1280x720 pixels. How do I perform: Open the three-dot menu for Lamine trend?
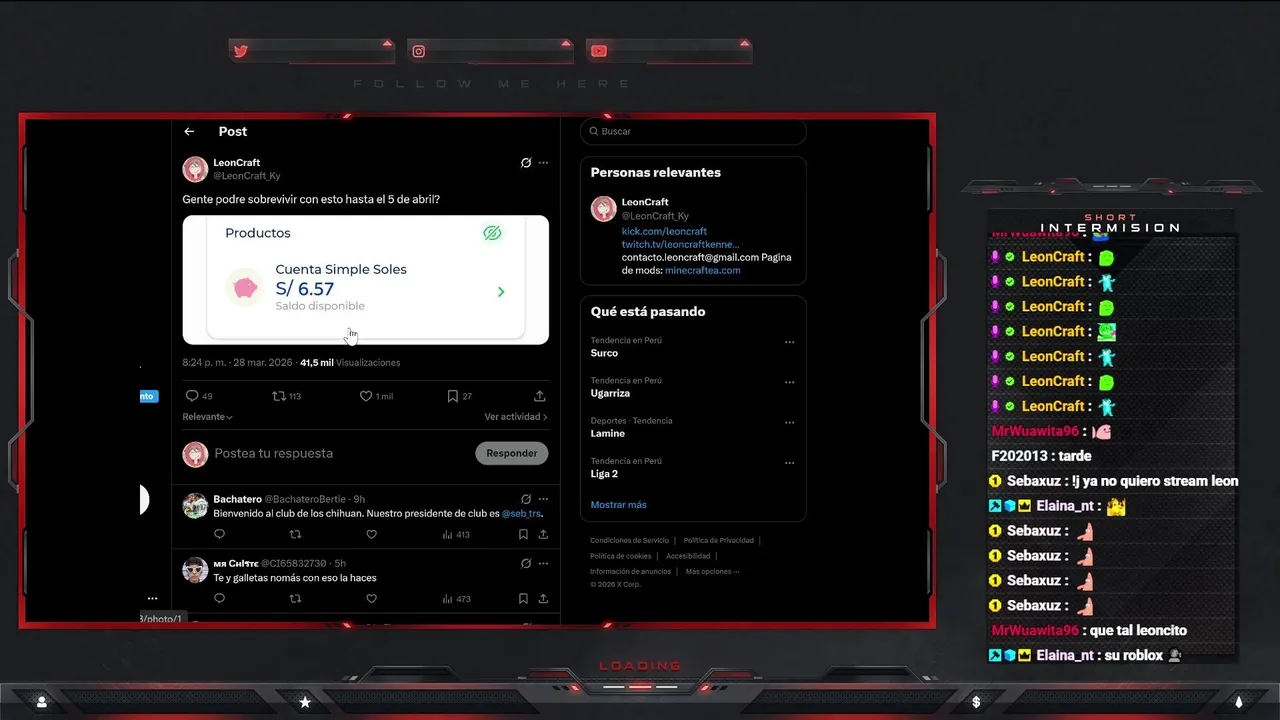point(789,422)
